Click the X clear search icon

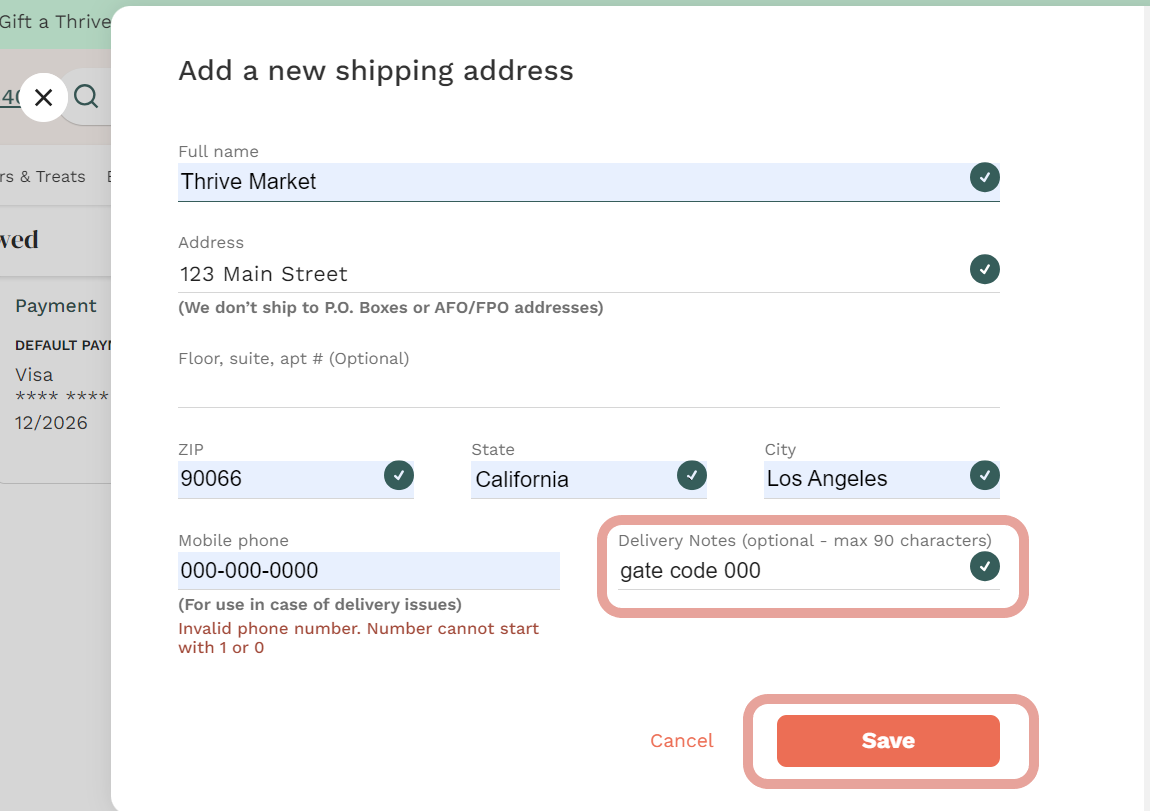pyautogui.click(x=43, y=96)
